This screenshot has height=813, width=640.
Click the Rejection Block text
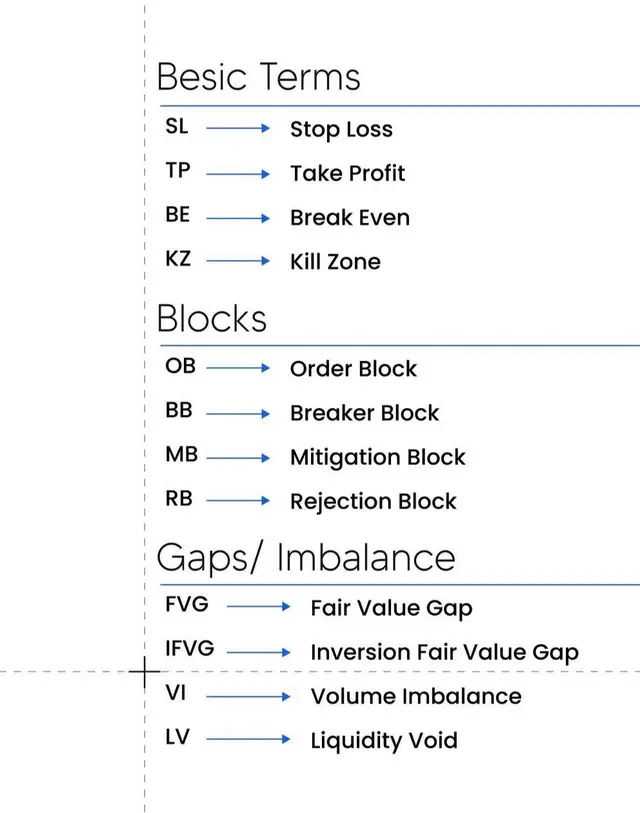coord(373,501)
